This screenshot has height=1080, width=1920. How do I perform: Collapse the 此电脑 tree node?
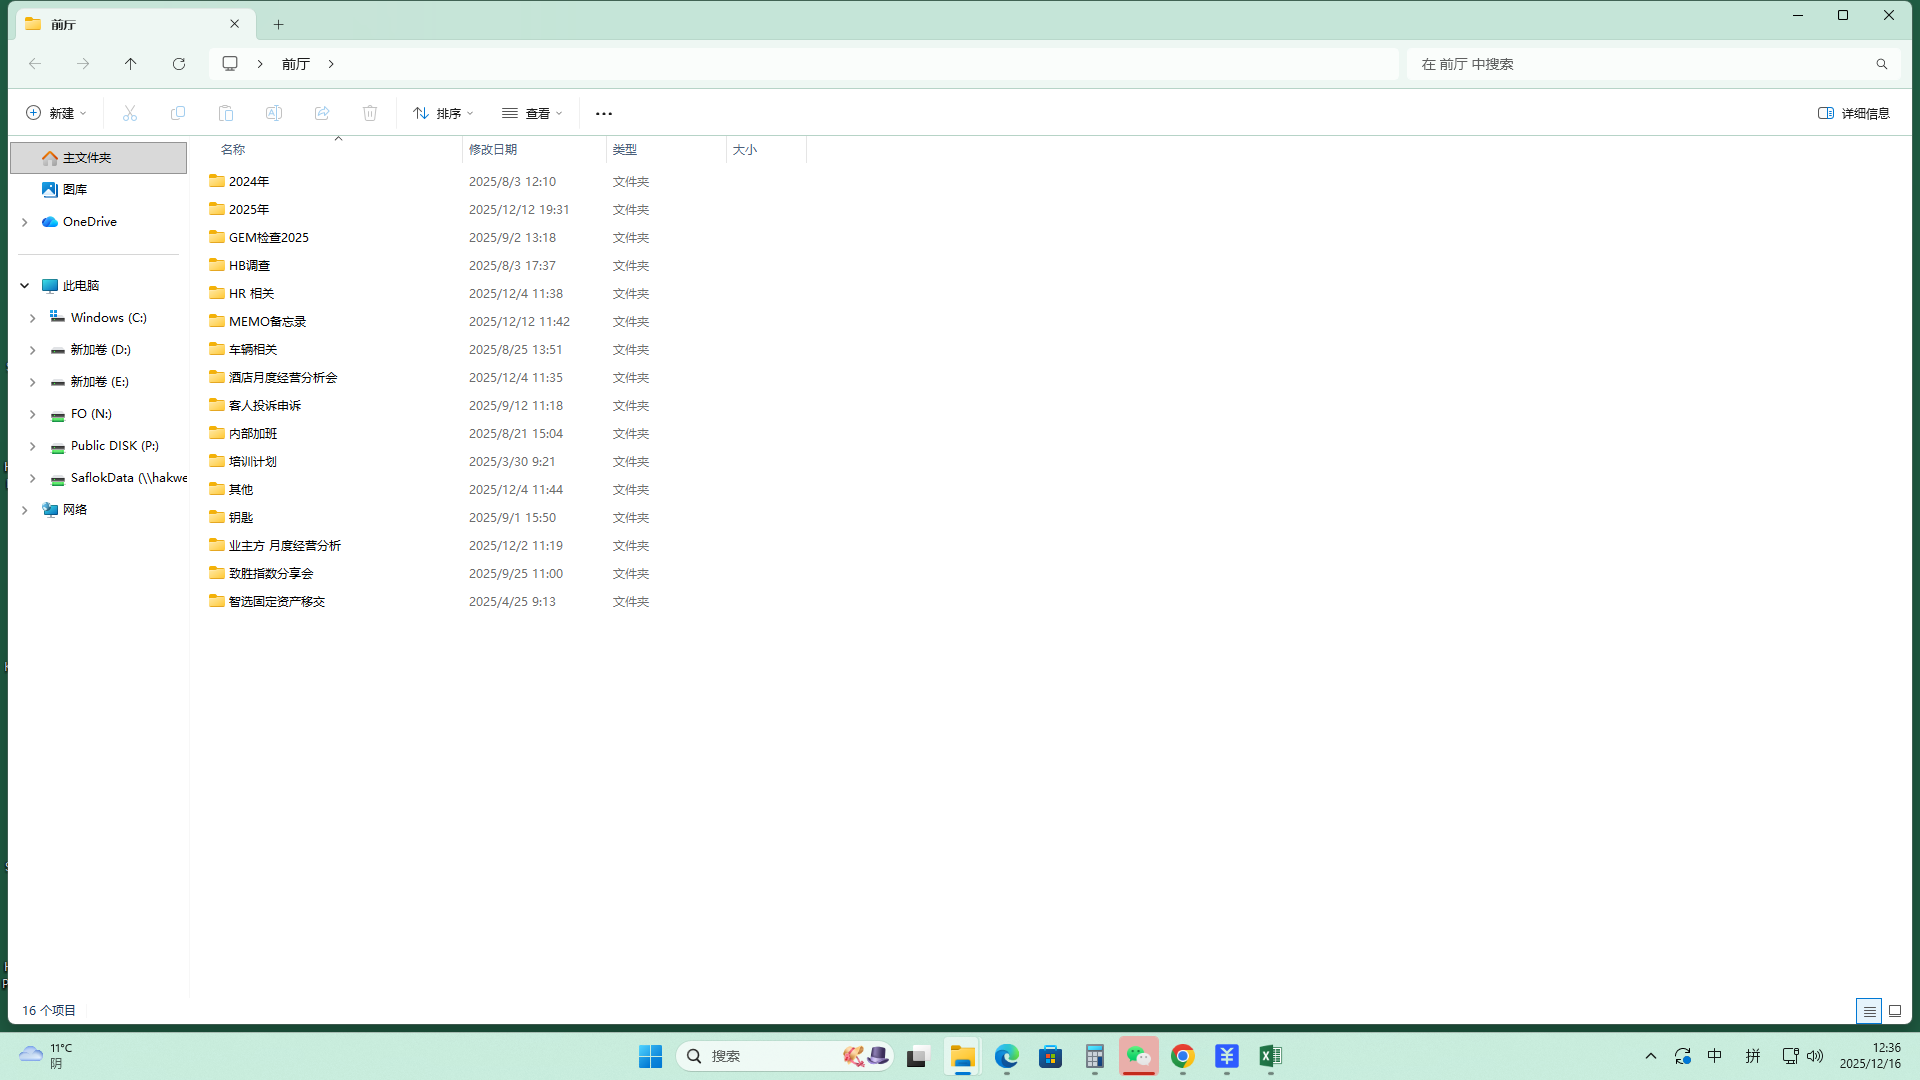25,286
